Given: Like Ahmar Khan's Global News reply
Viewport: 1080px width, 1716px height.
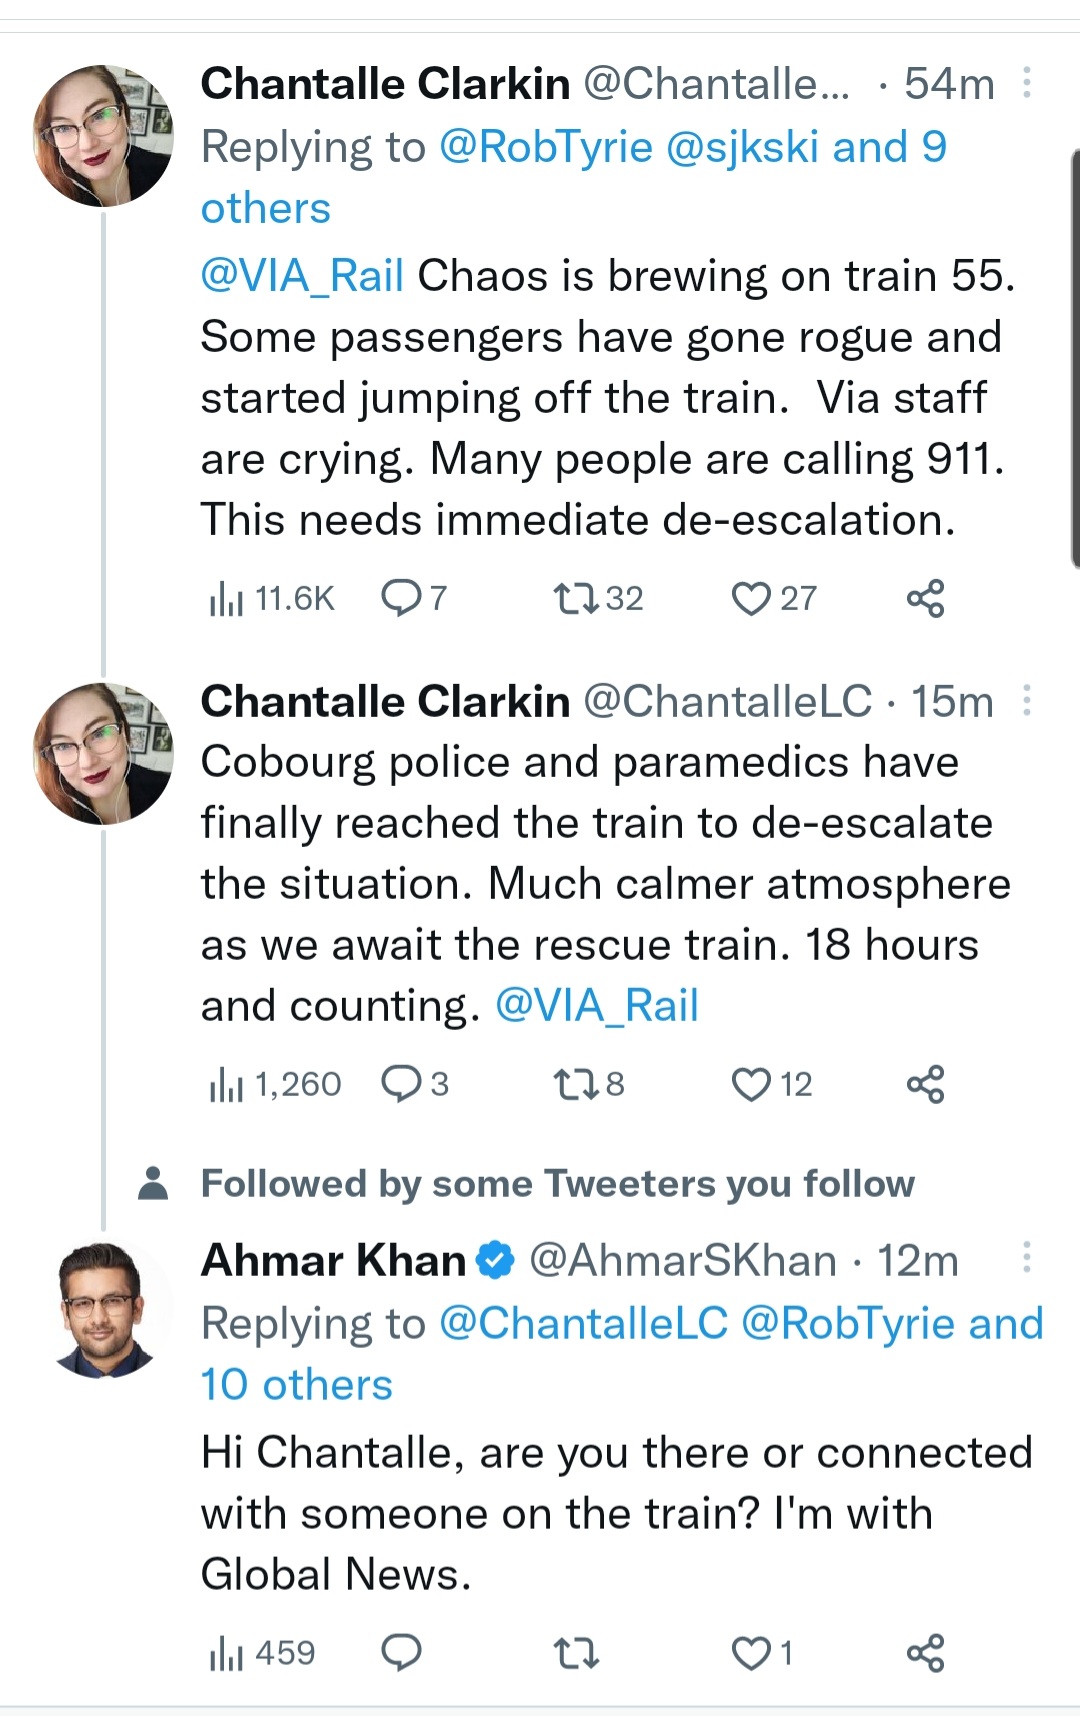Looking at the screenshot, I should click(750, 1653).
